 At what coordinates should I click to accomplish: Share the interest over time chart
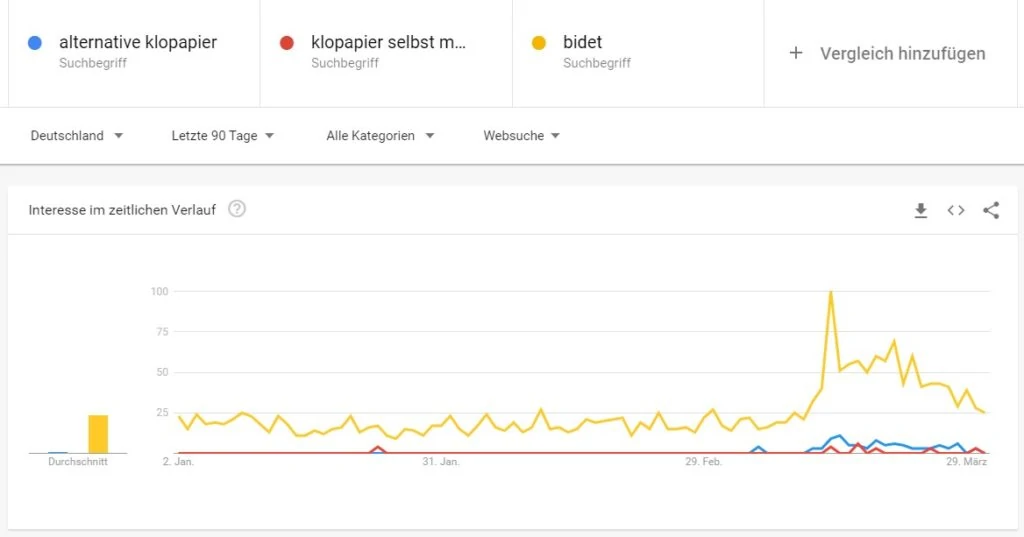click(991, 210)
